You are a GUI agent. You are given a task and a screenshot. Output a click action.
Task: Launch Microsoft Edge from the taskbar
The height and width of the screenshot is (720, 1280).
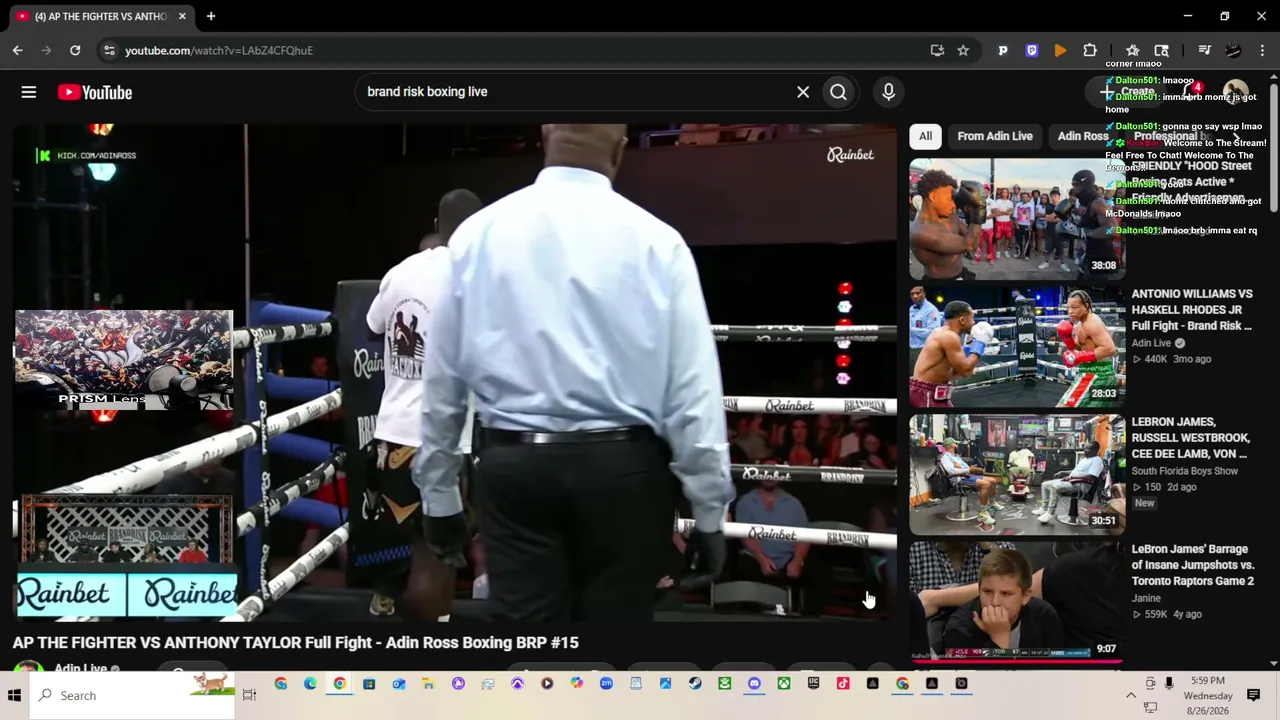click(x=310, y=684)
